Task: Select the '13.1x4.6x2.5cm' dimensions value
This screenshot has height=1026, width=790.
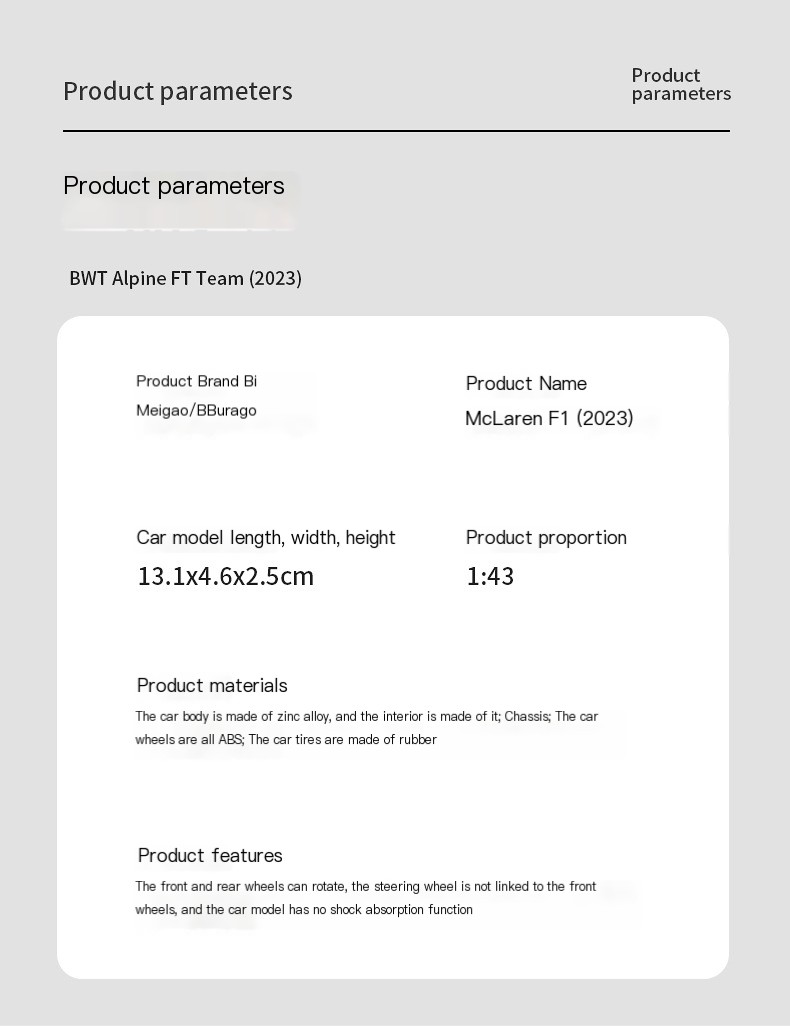Action: [226, 576]
